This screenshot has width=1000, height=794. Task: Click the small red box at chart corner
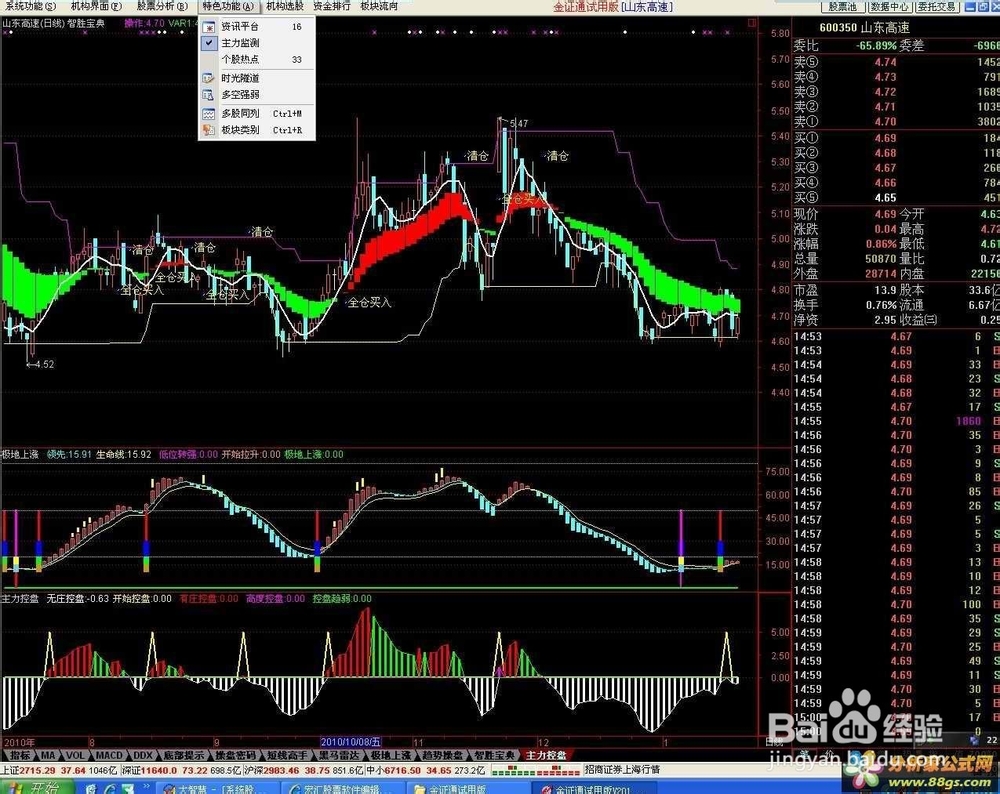coord(752,22)
